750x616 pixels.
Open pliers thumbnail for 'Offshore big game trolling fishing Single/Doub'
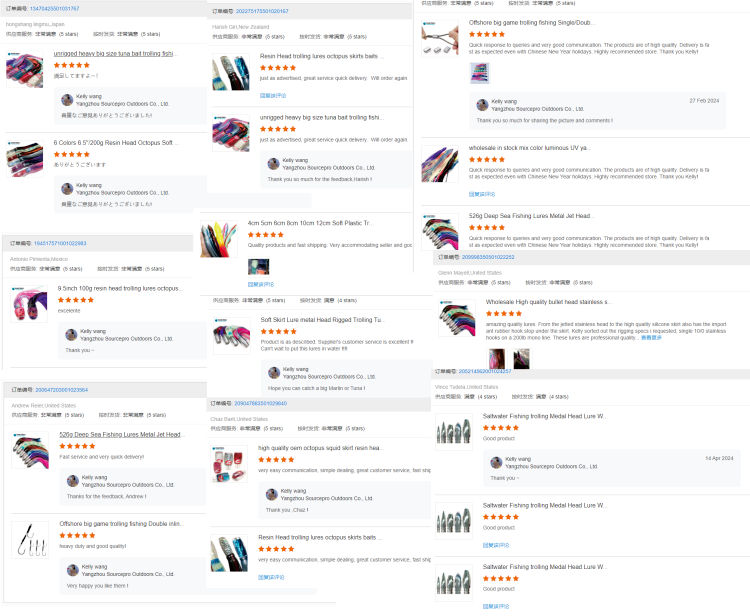(440, 37)
